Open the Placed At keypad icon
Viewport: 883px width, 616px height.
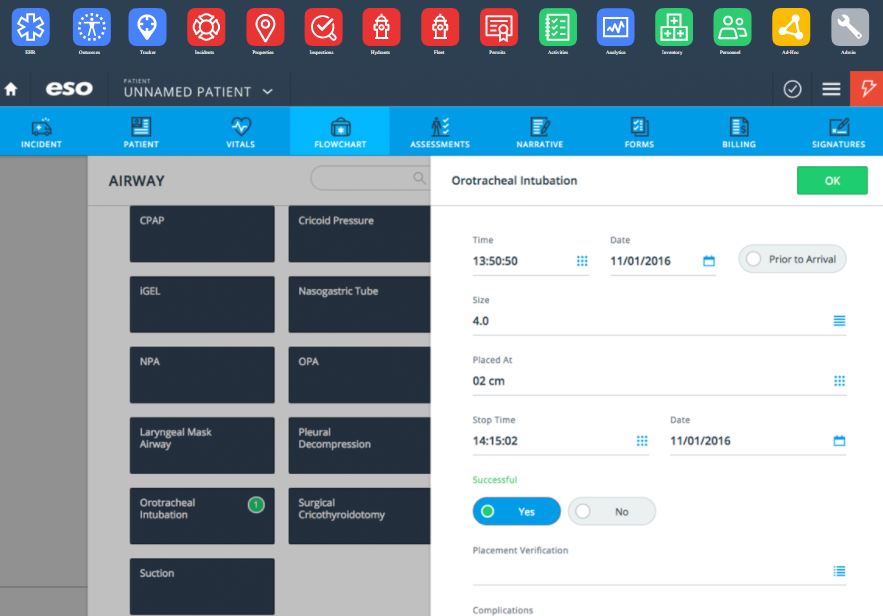(839, 381)
